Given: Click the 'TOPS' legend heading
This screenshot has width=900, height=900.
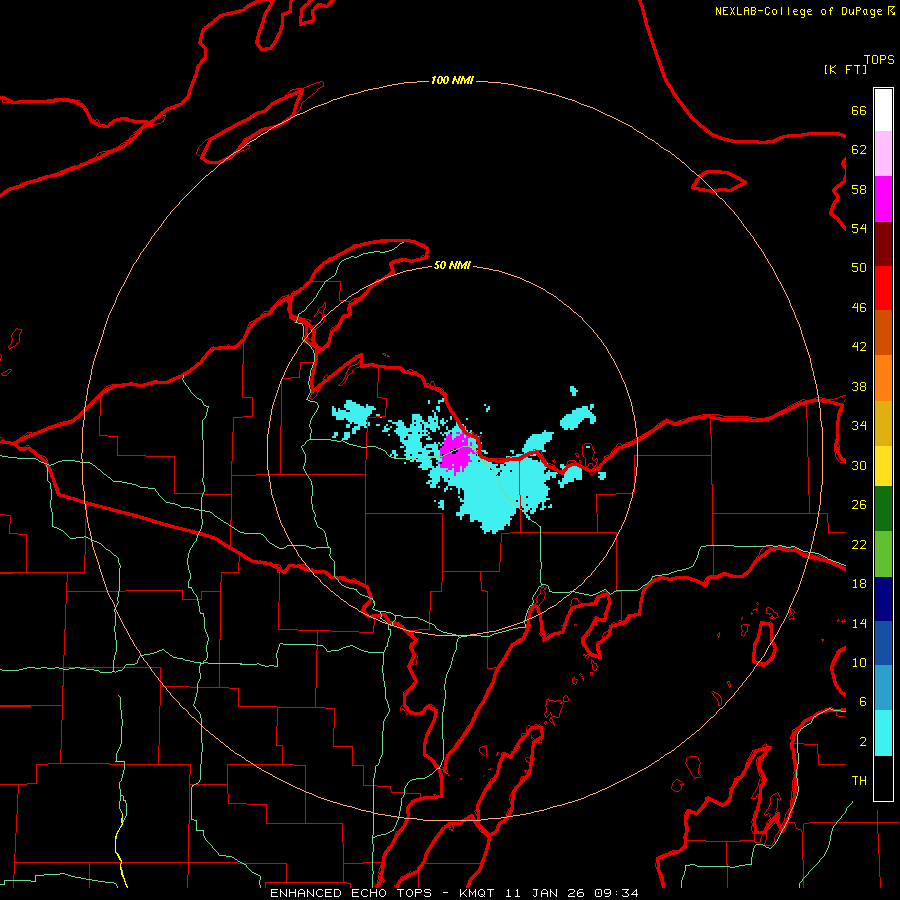Looking at the screenshot, I should 879,60.
